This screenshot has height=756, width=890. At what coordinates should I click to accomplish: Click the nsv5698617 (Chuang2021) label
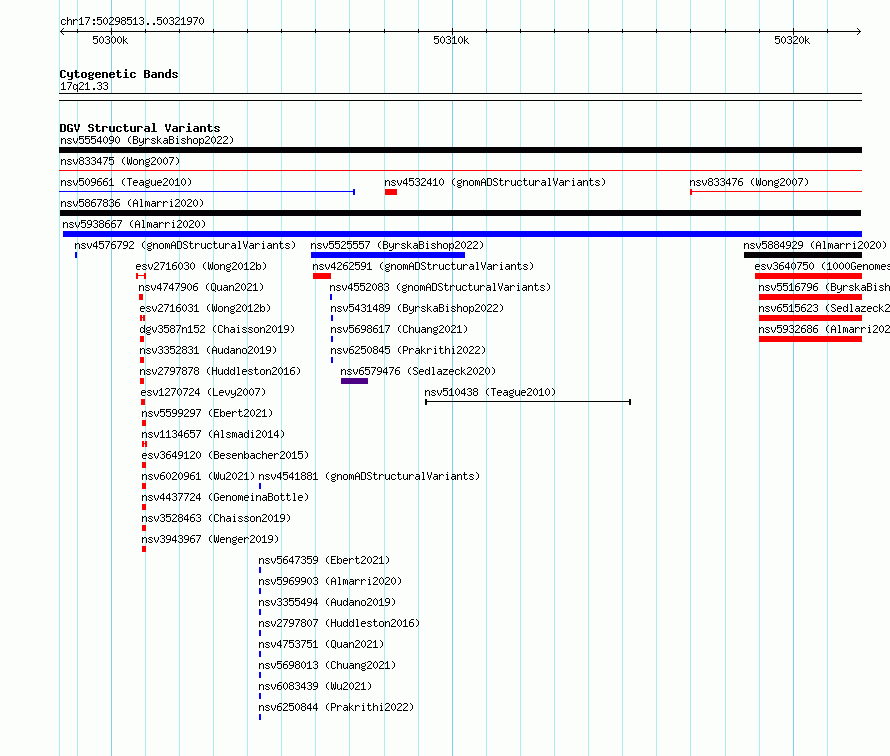pos(399,329)
